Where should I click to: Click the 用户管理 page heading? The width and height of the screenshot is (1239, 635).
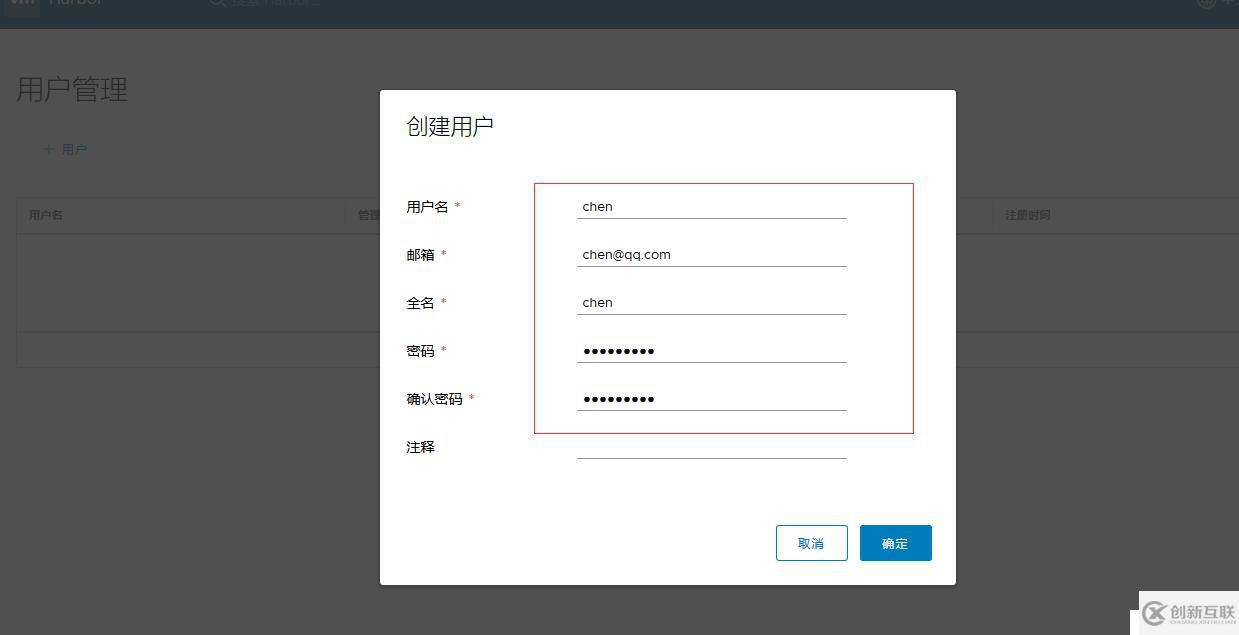[71, 90]
